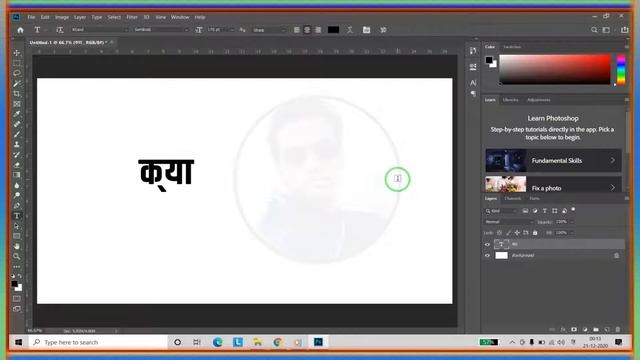
Task: Switch to the Channels tab
Action: pos(513,198)
